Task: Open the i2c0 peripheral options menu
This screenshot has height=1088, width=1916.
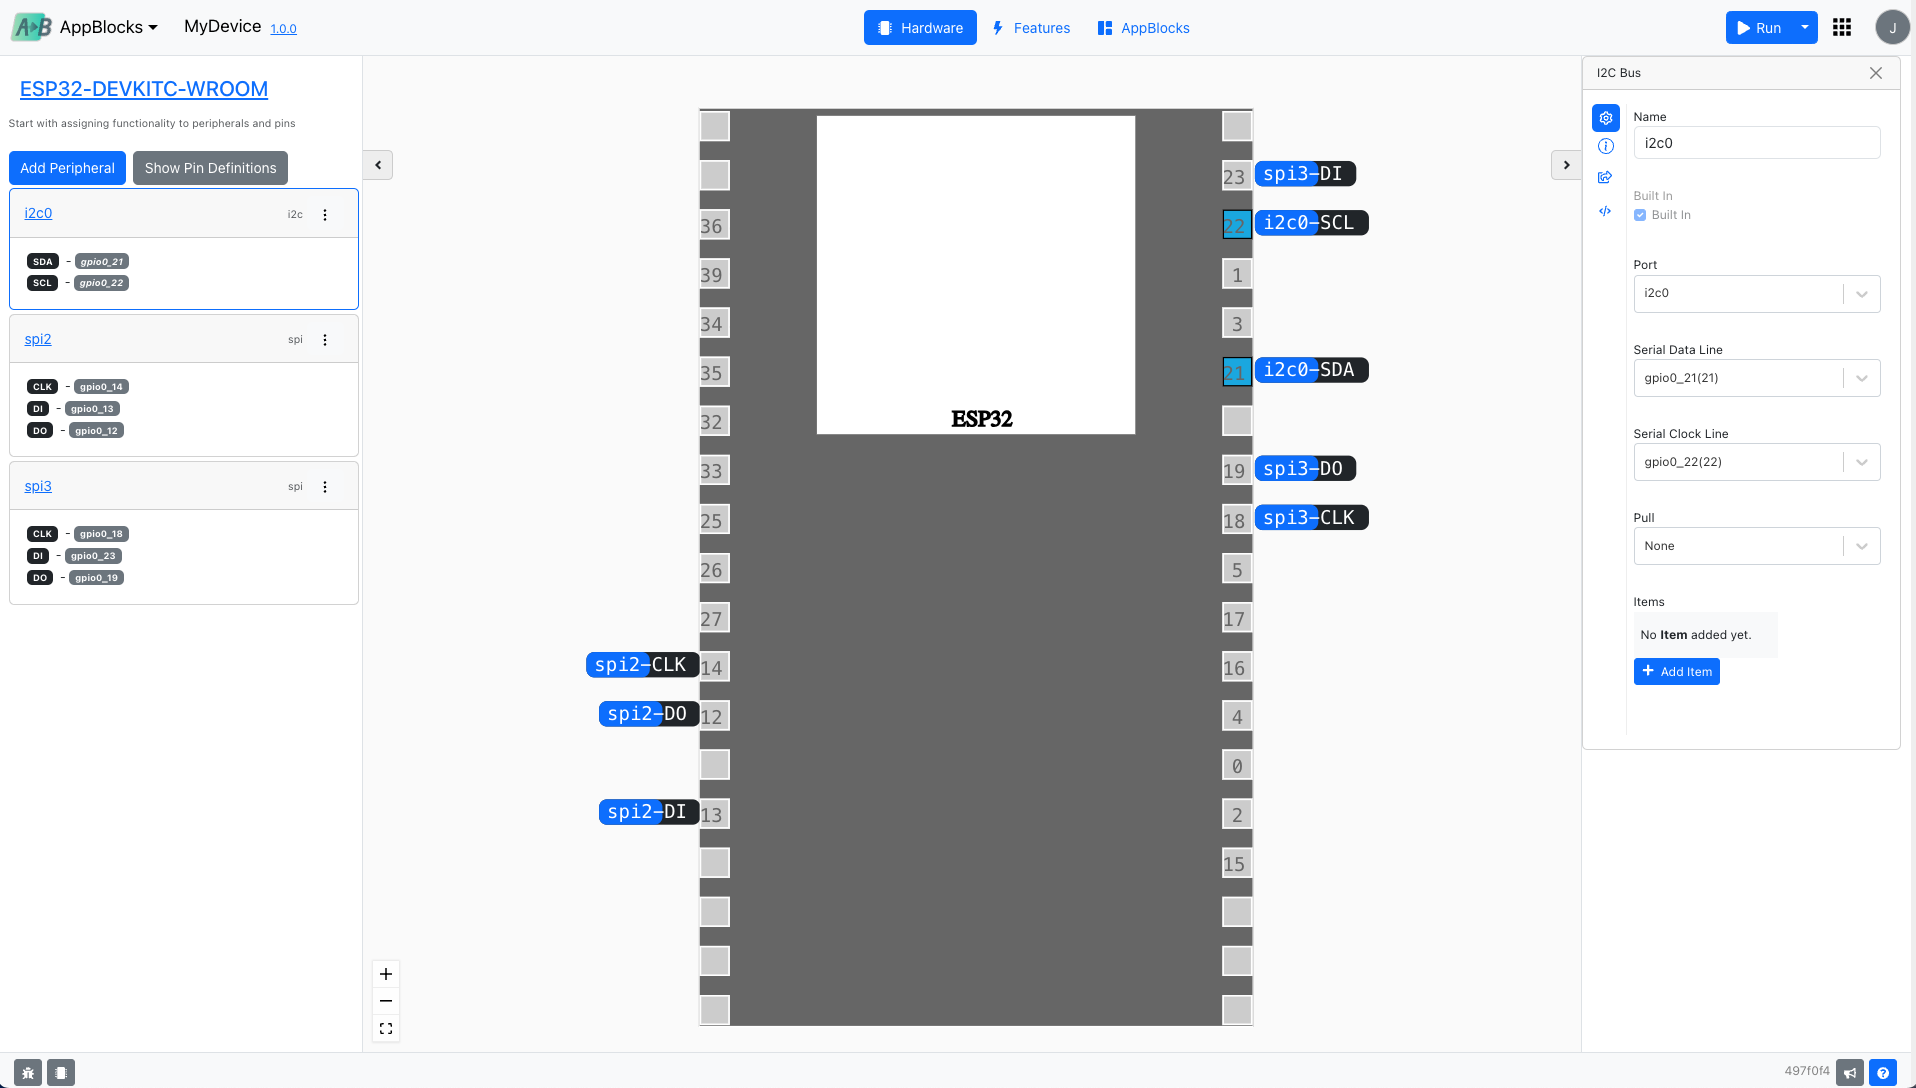Action: [x=325, y=215]
